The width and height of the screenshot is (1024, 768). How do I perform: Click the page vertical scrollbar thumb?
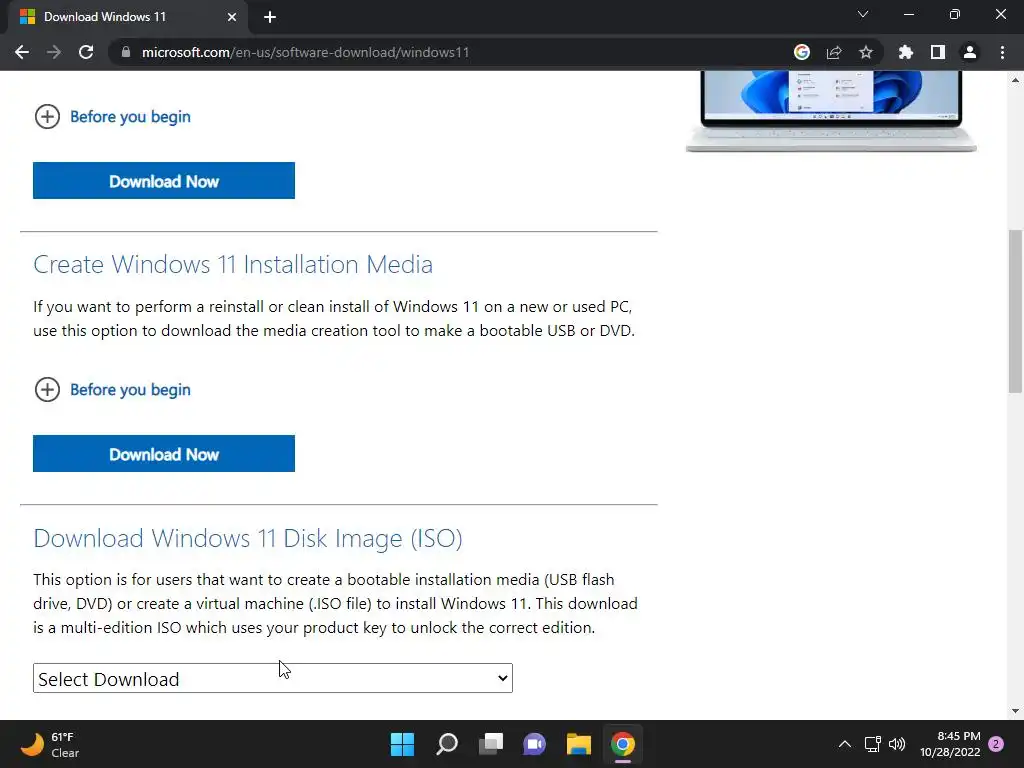coord(1015,312)
